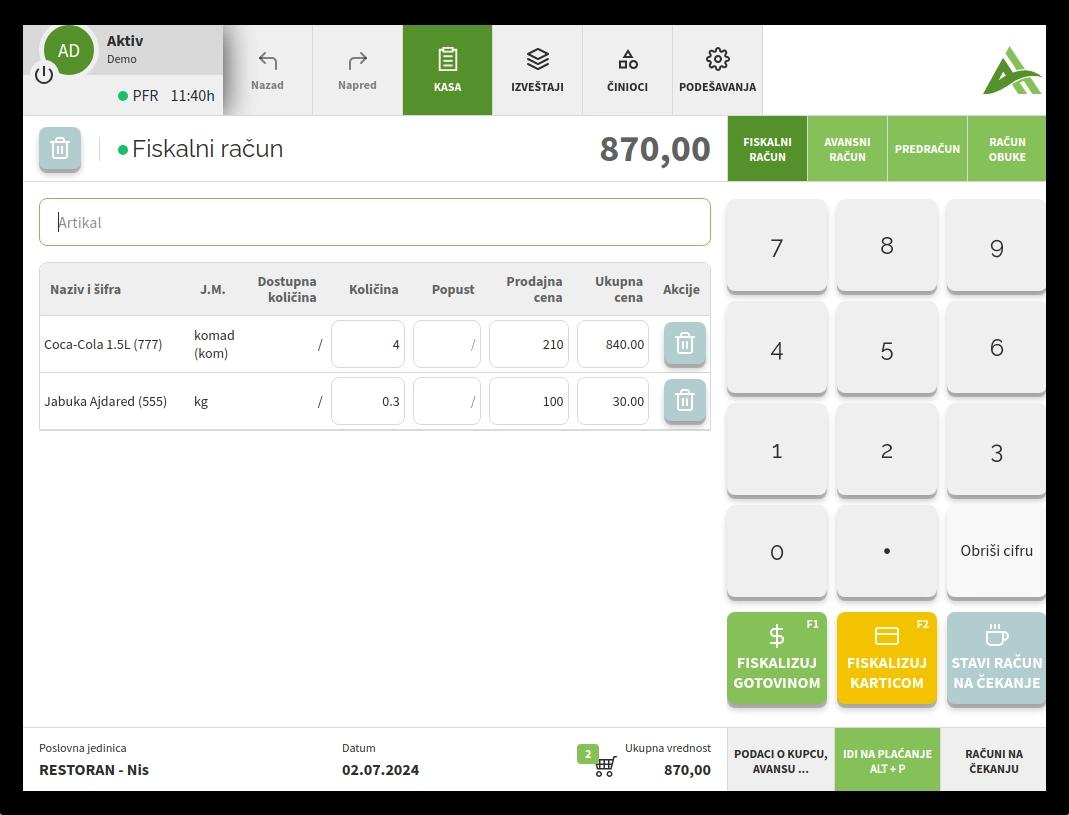Remove the Coca-Cola 1.5L row
Image resolution: width=1069 pixels, height=815 pixels.
685,344
